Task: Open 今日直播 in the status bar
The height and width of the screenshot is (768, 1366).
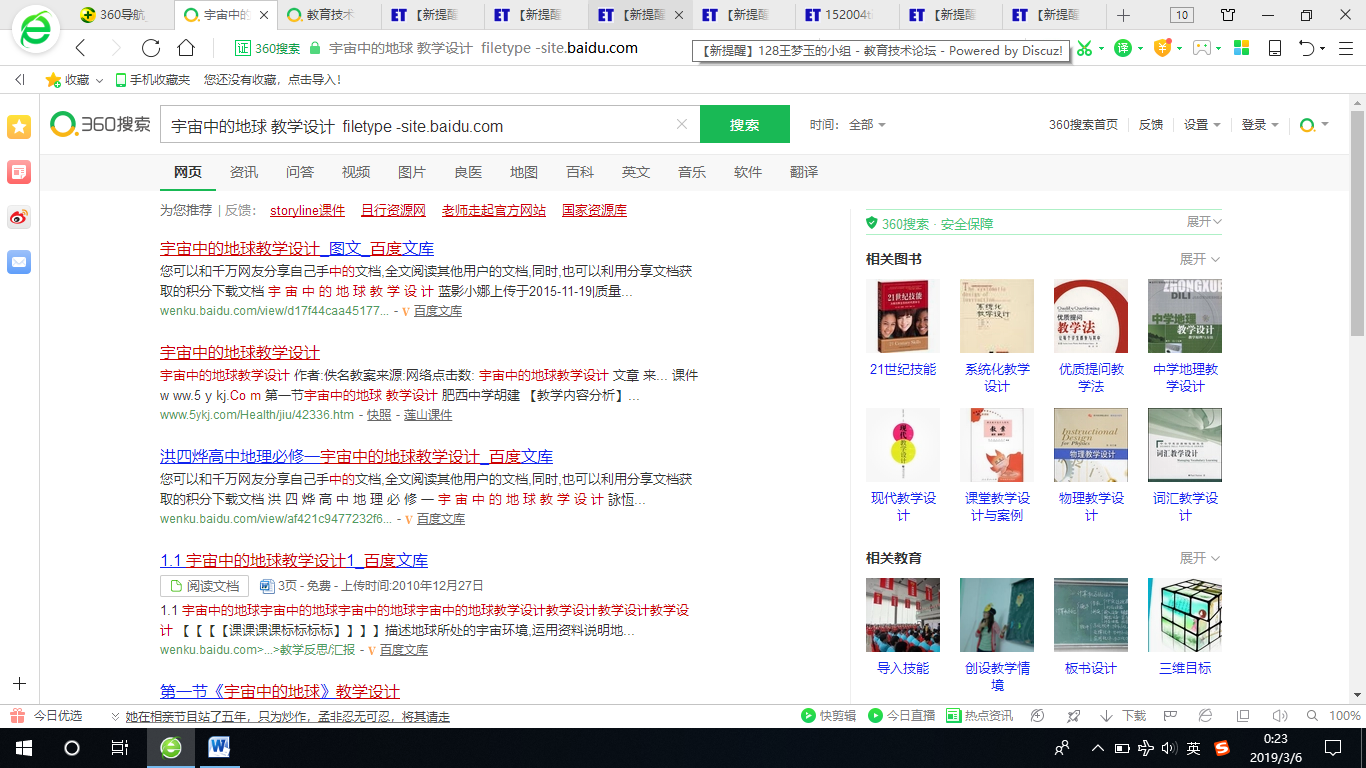Action: [x=902, y=716]
